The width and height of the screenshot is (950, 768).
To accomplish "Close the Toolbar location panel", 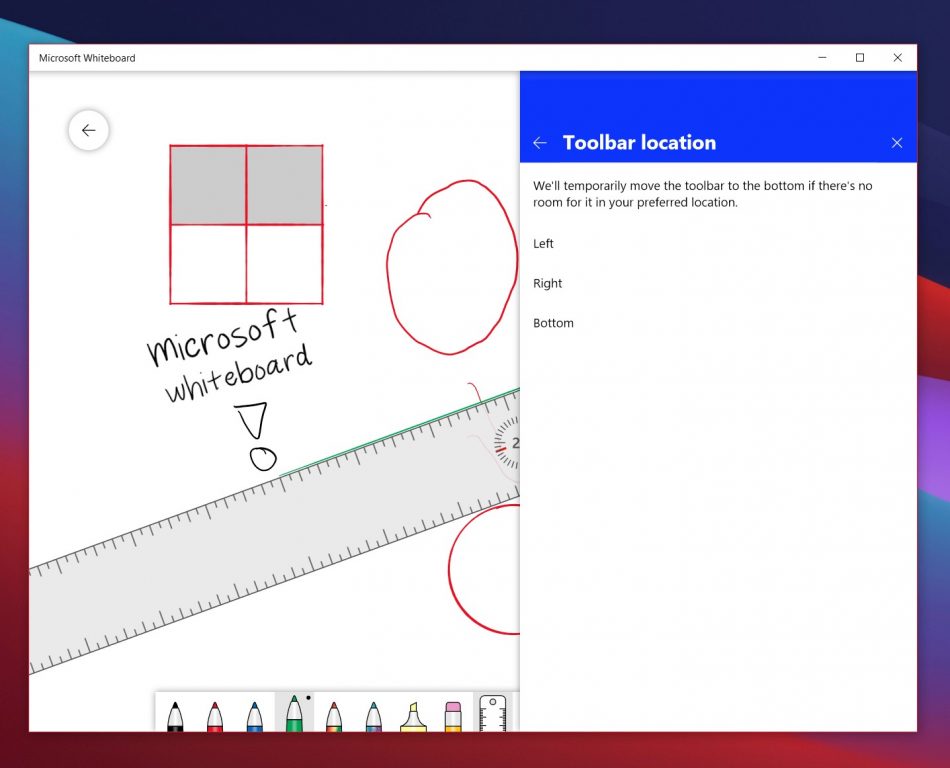I will (897, 143).
